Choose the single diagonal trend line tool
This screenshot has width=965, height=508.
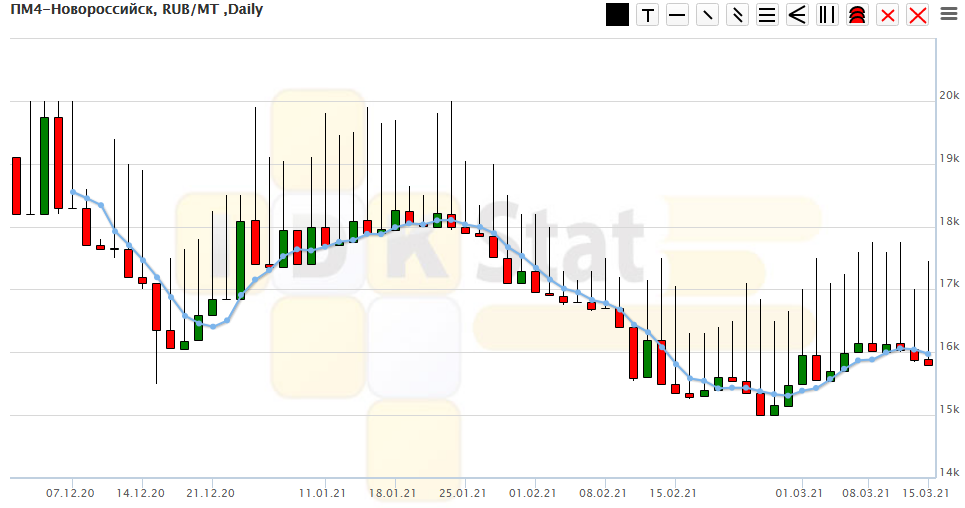(708, 15)
